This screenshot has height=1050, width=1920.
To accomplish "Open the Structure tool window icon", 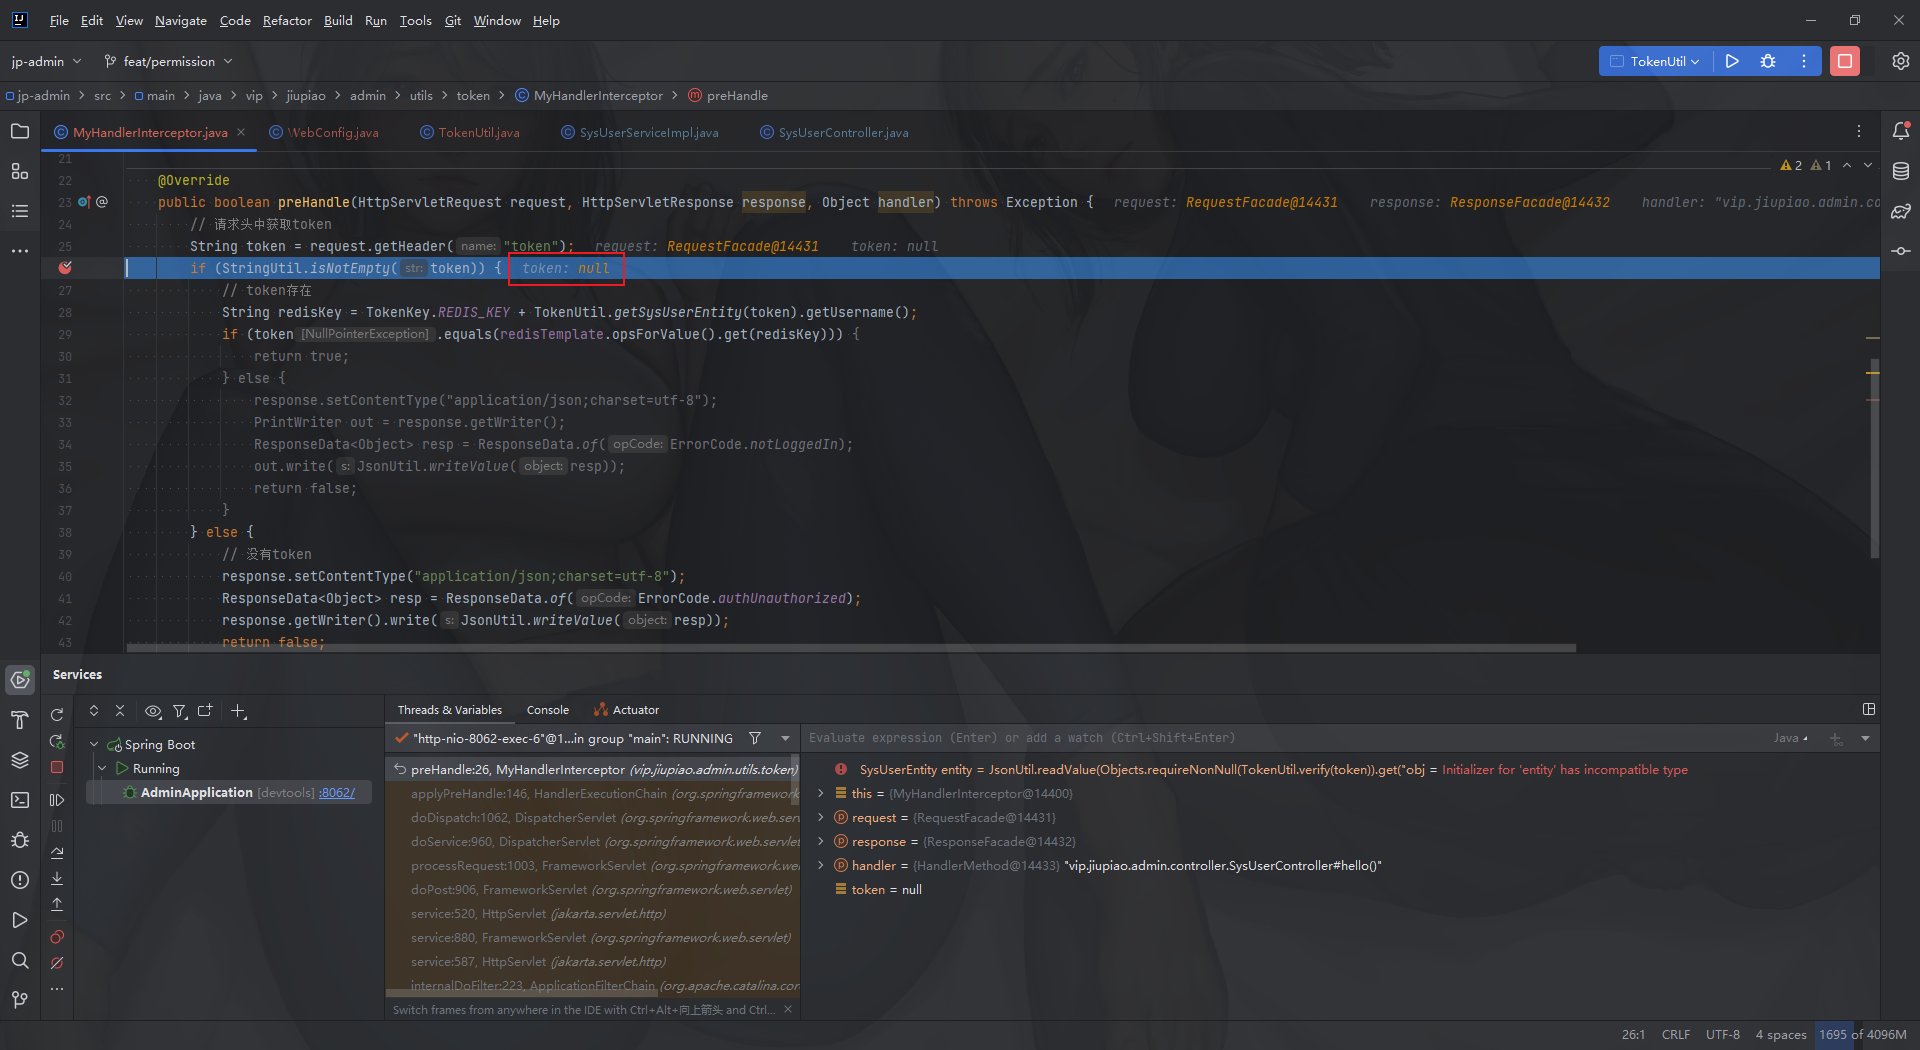I will pyautogui.click(x=20, y=171).
